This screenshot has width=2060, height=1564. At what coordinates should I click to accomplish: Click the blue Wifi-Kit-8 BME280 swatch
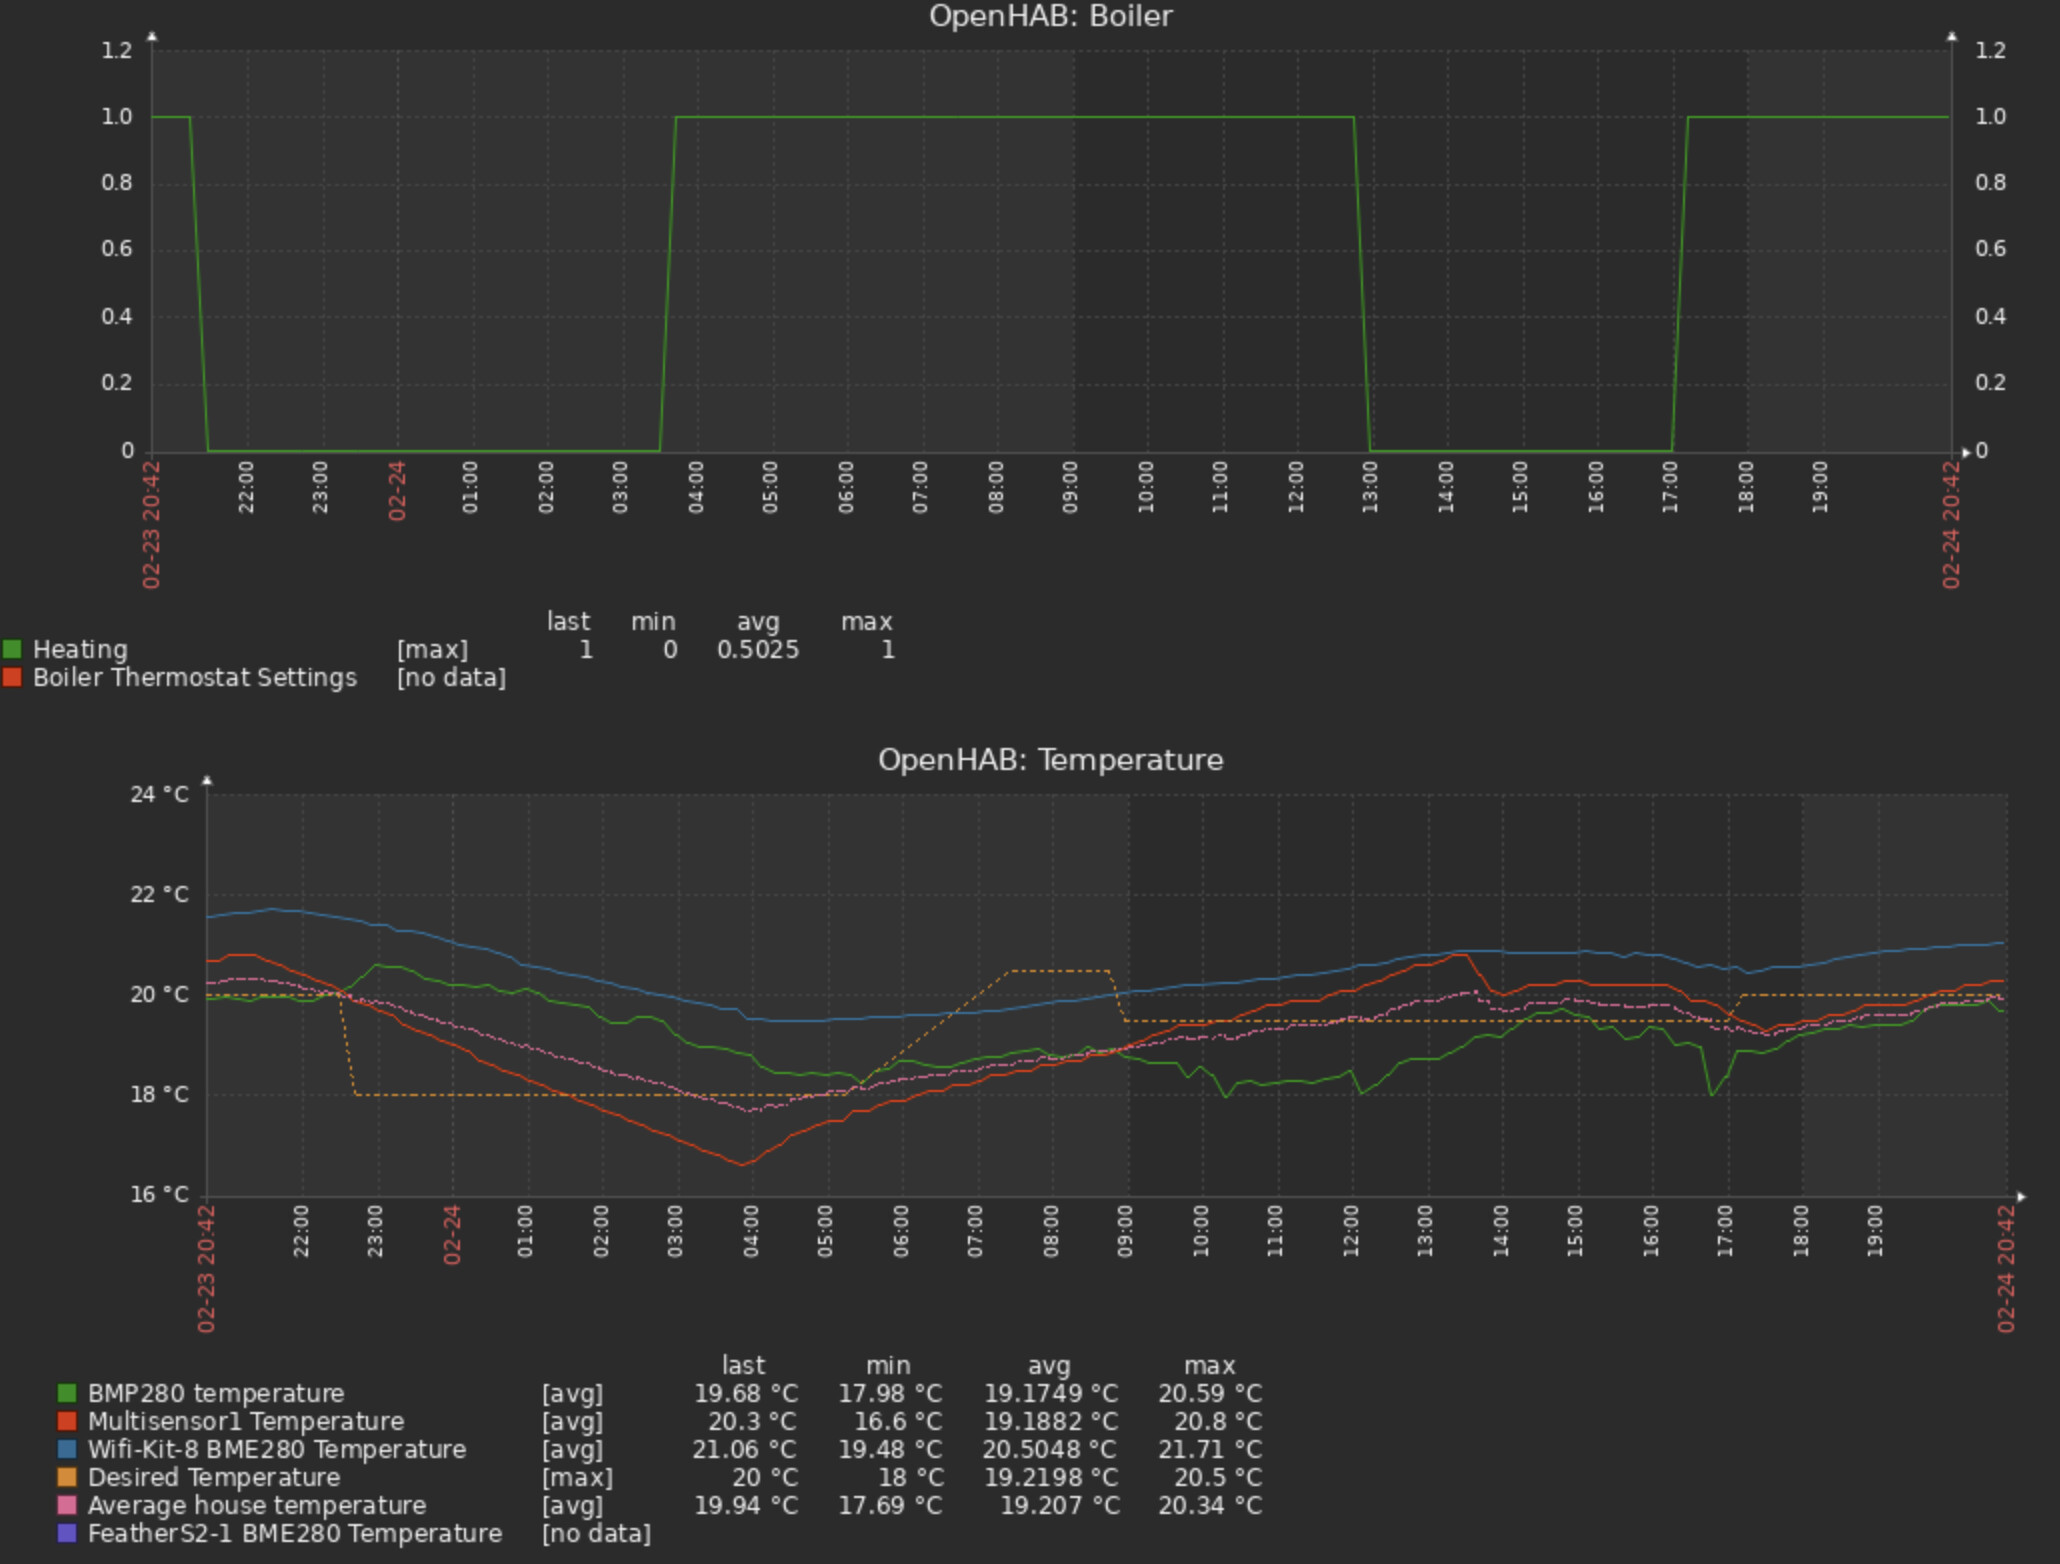click(x=67, y=1449)
